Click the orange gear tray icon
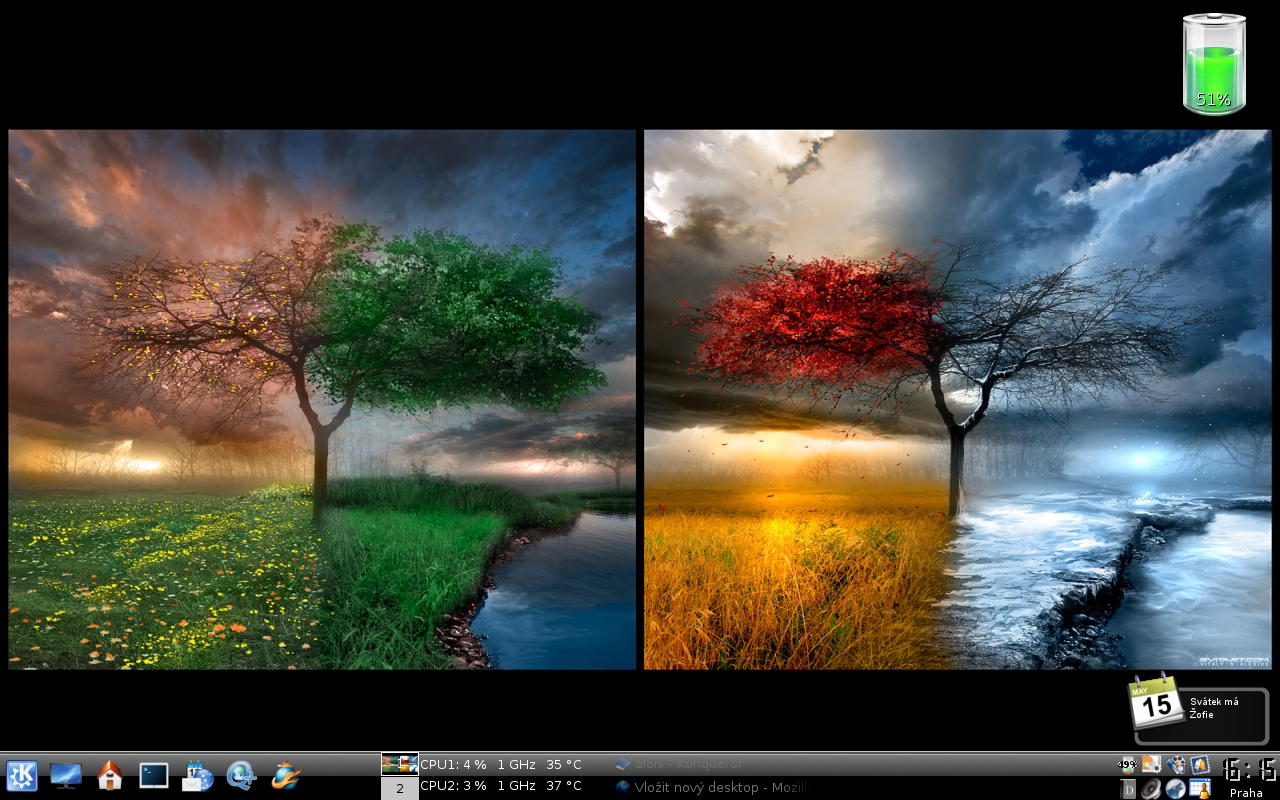 pyautogui.click(x=1152, y=765)
